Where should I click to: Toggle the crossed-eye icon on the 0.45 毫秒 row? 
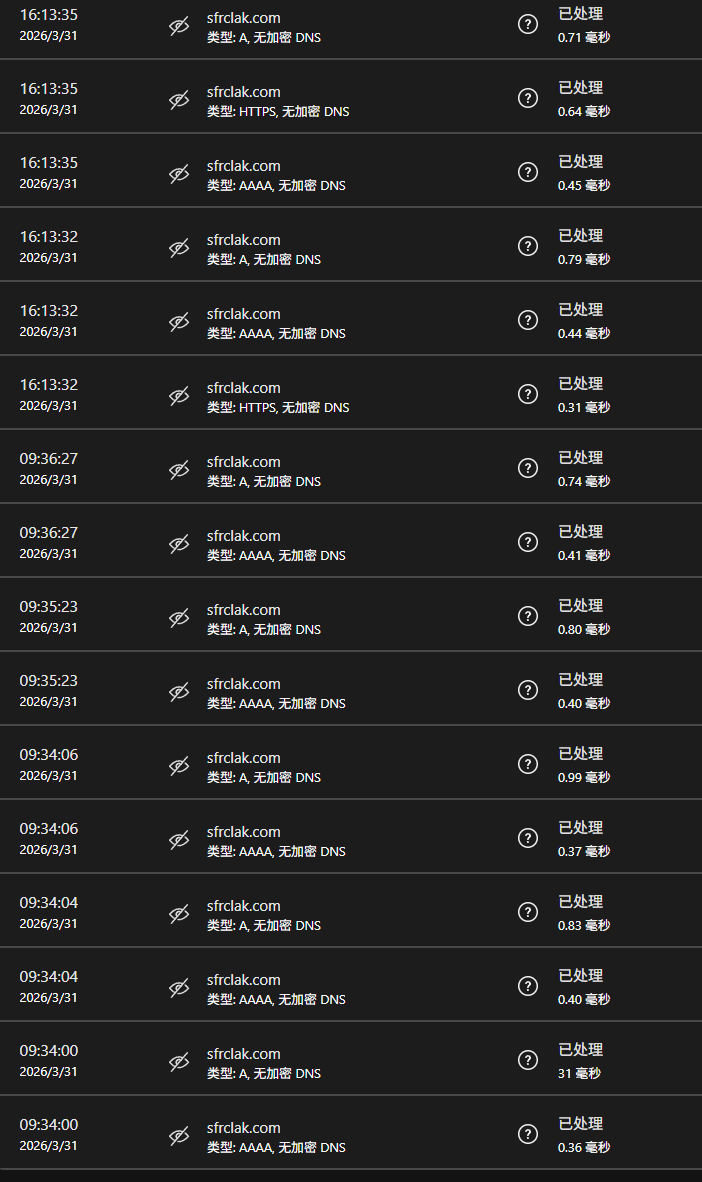coord(179,174)
